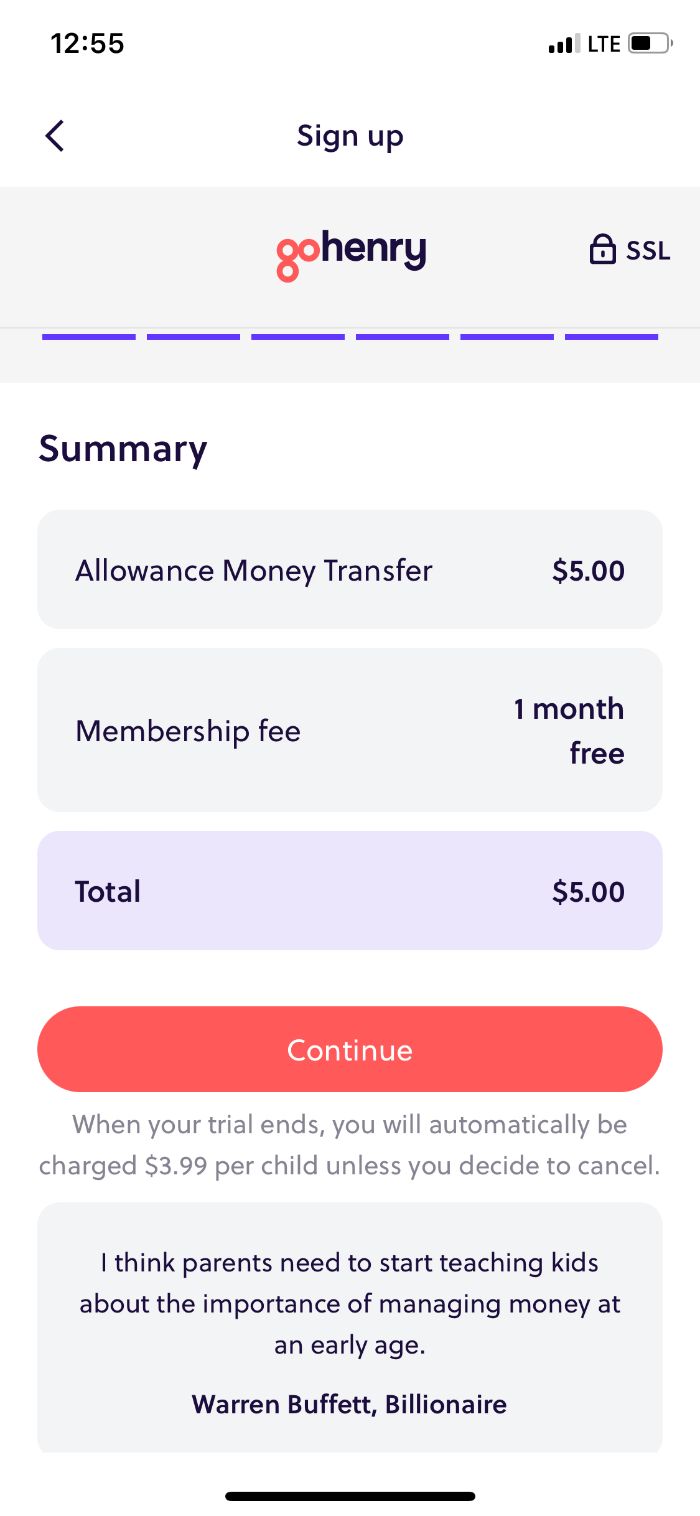Click the gohenry logo
The image size is (700, 1516).
coord(350,250)
